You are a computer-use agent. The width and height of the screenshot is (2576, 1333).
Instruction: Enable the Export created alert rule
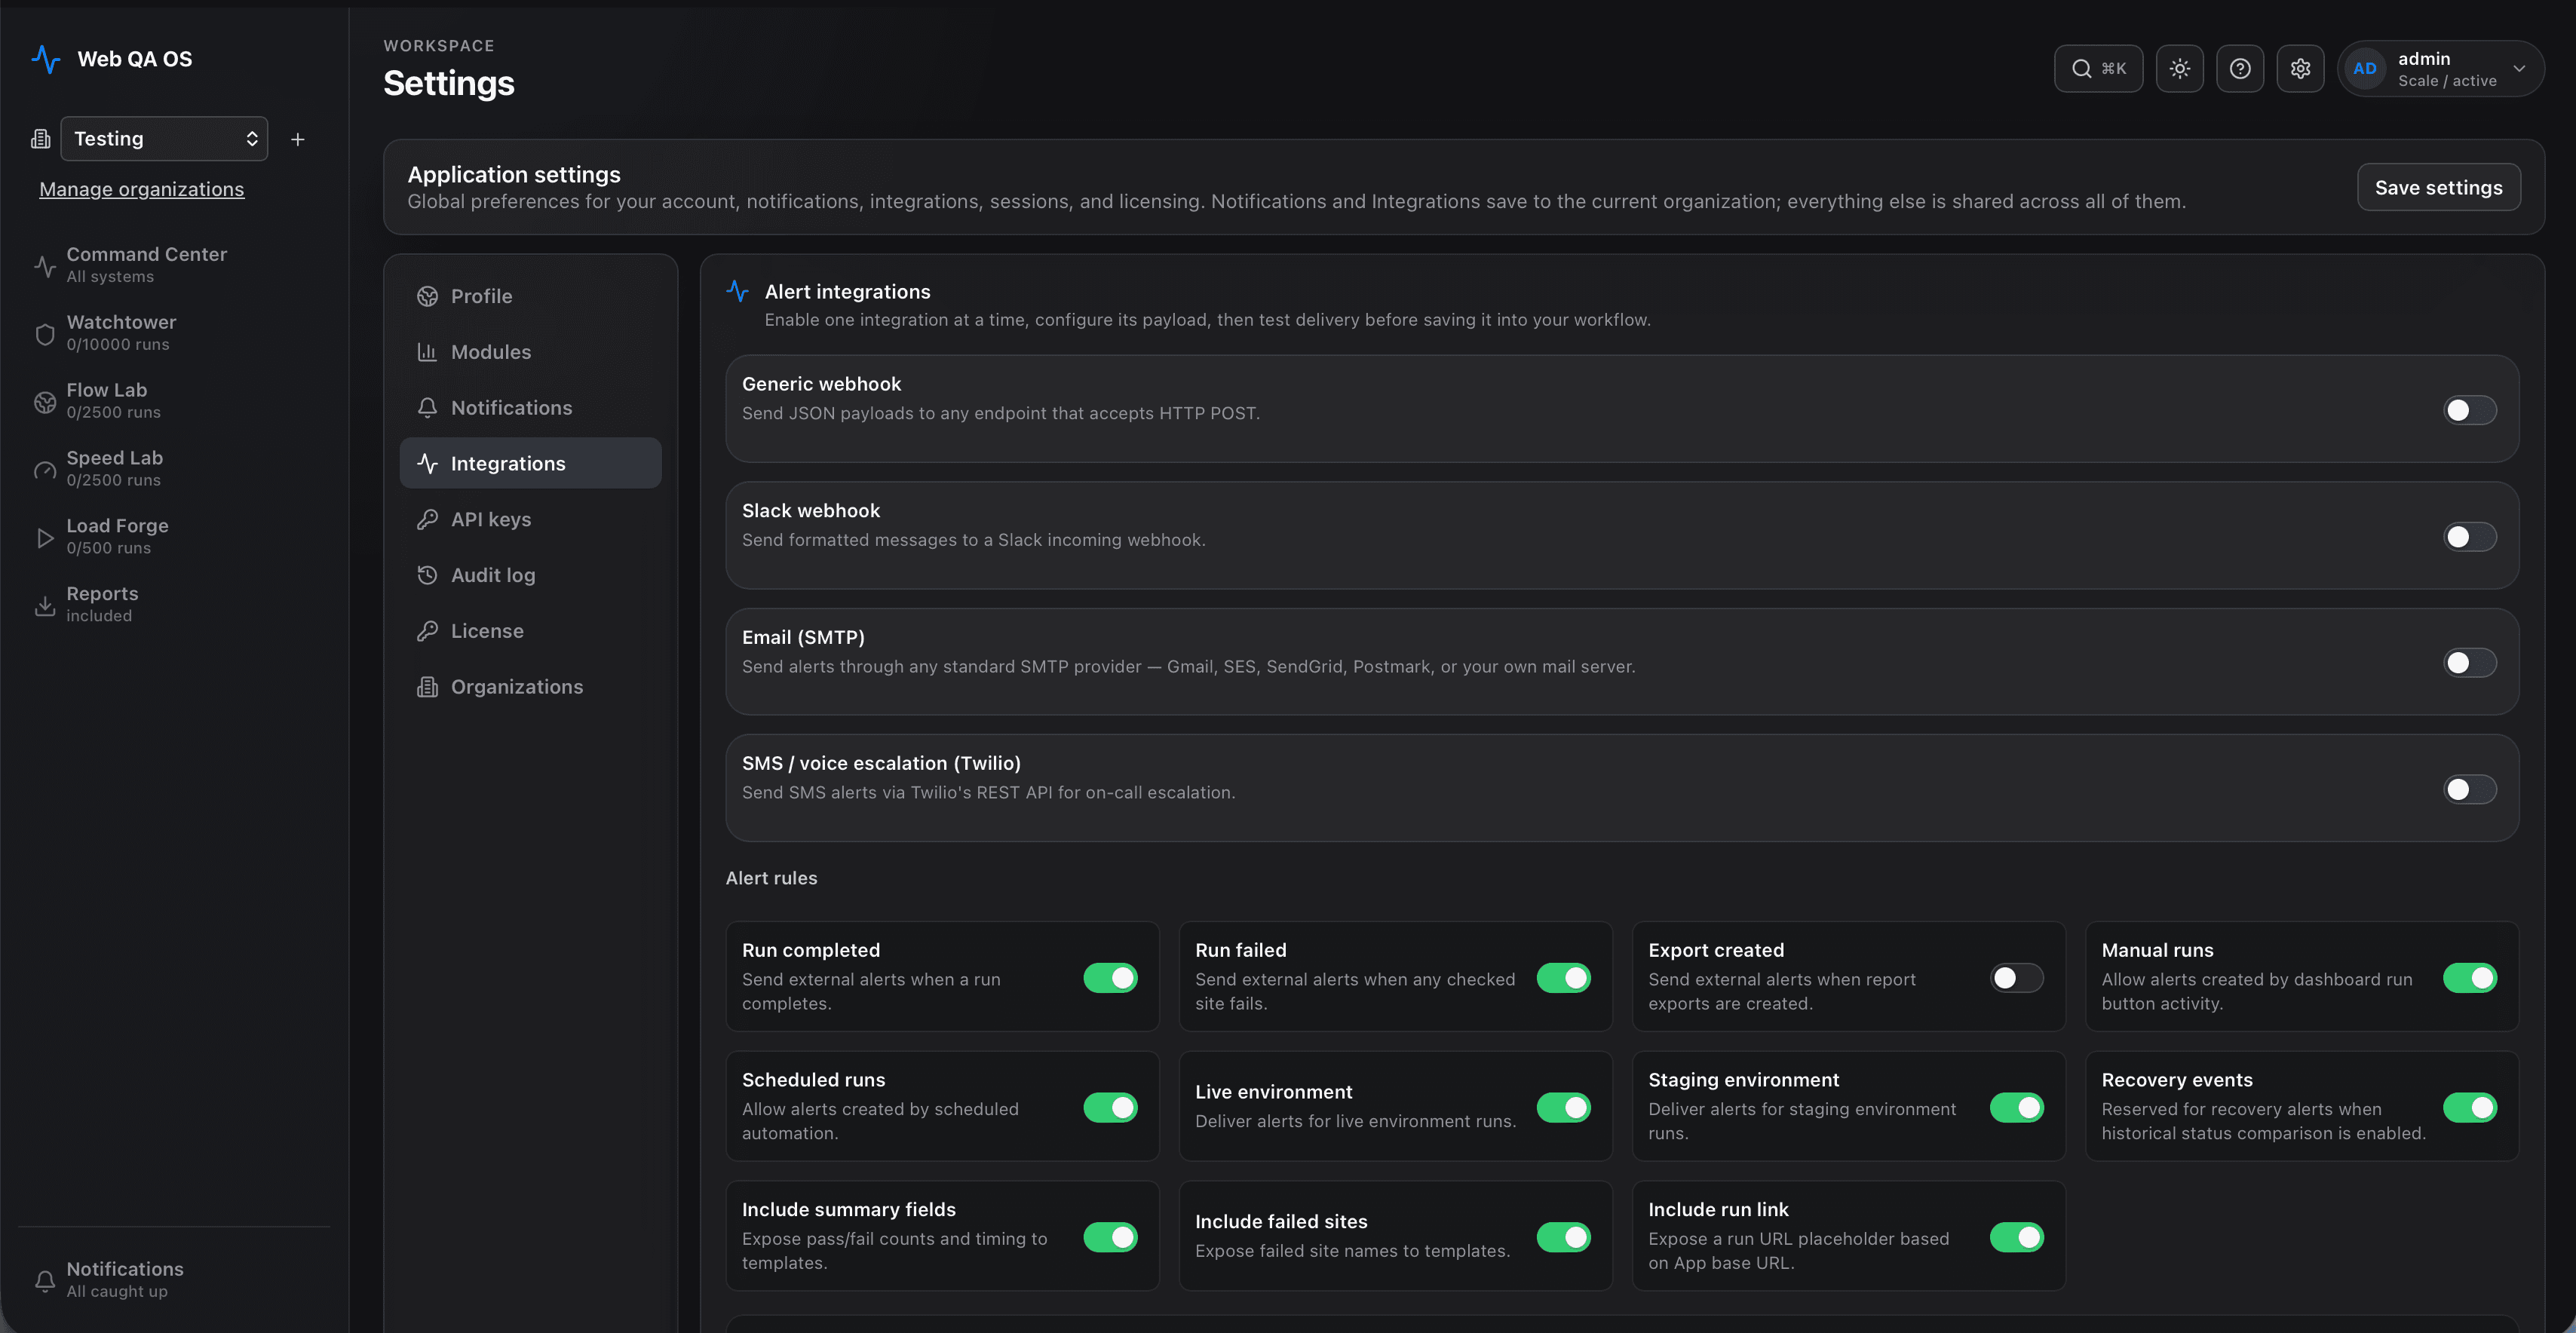click(2017, 978)
